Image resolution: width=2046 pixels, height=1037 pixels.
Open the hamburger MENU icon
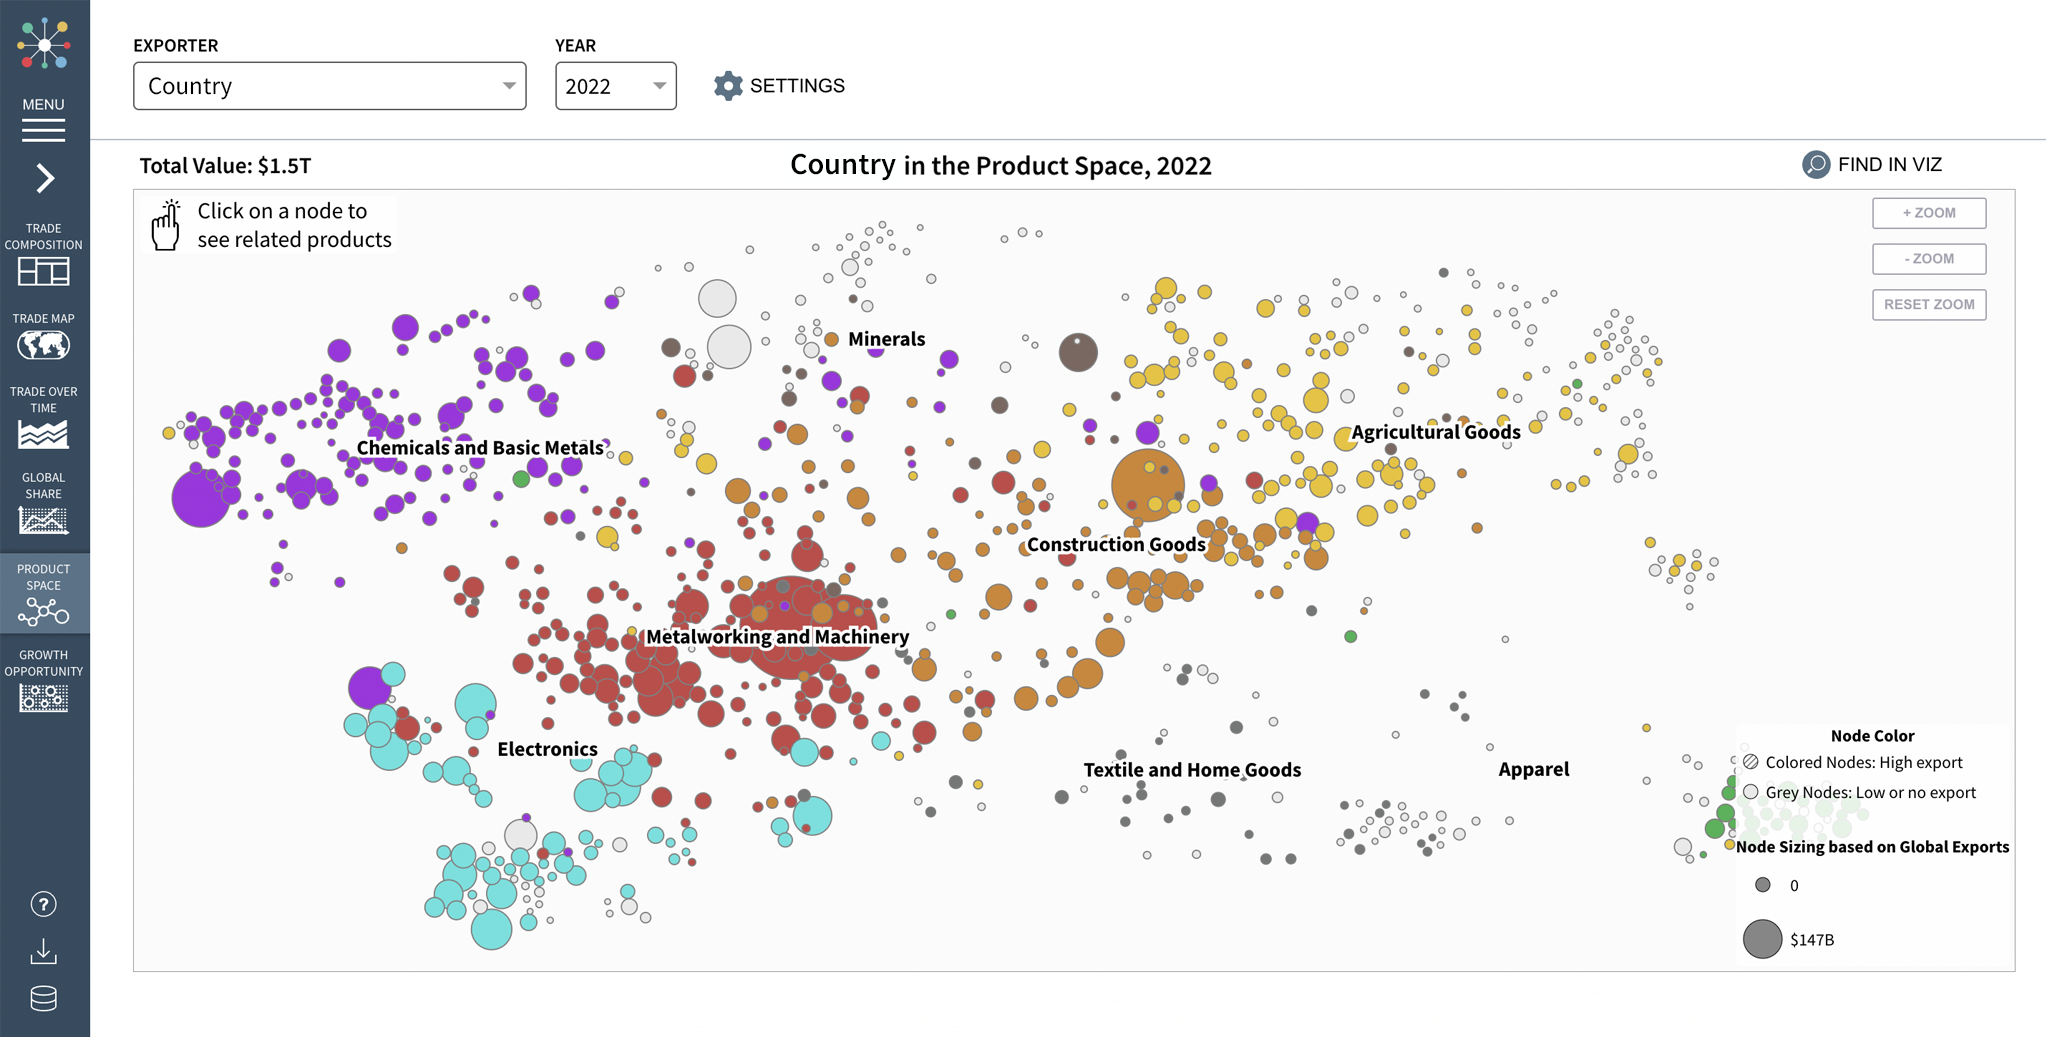[x=43, y=129]
